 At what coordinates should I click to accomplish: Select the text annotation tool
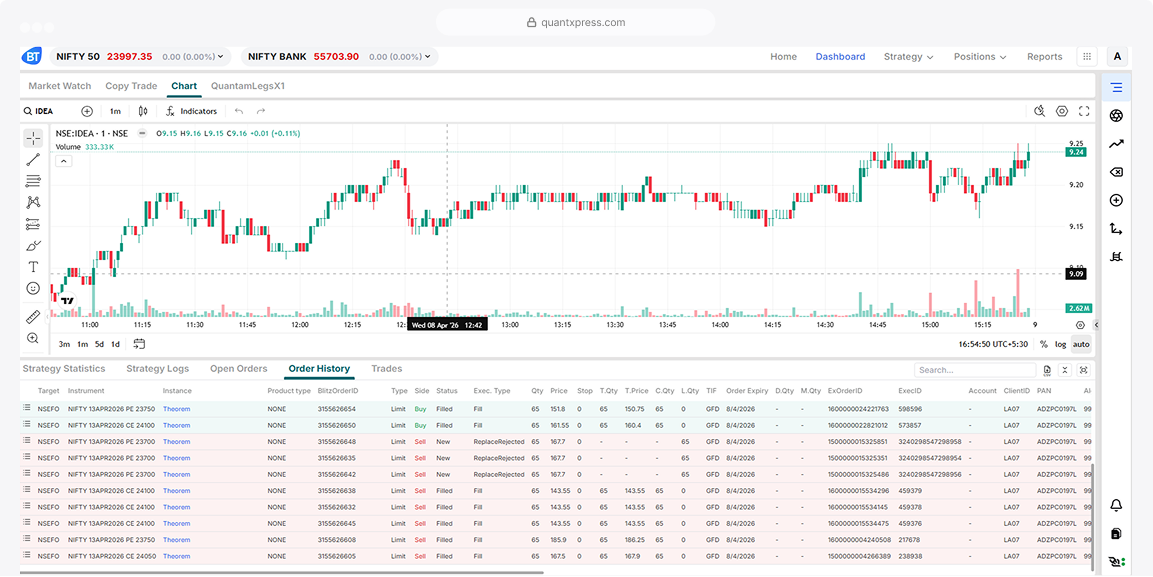33,266
